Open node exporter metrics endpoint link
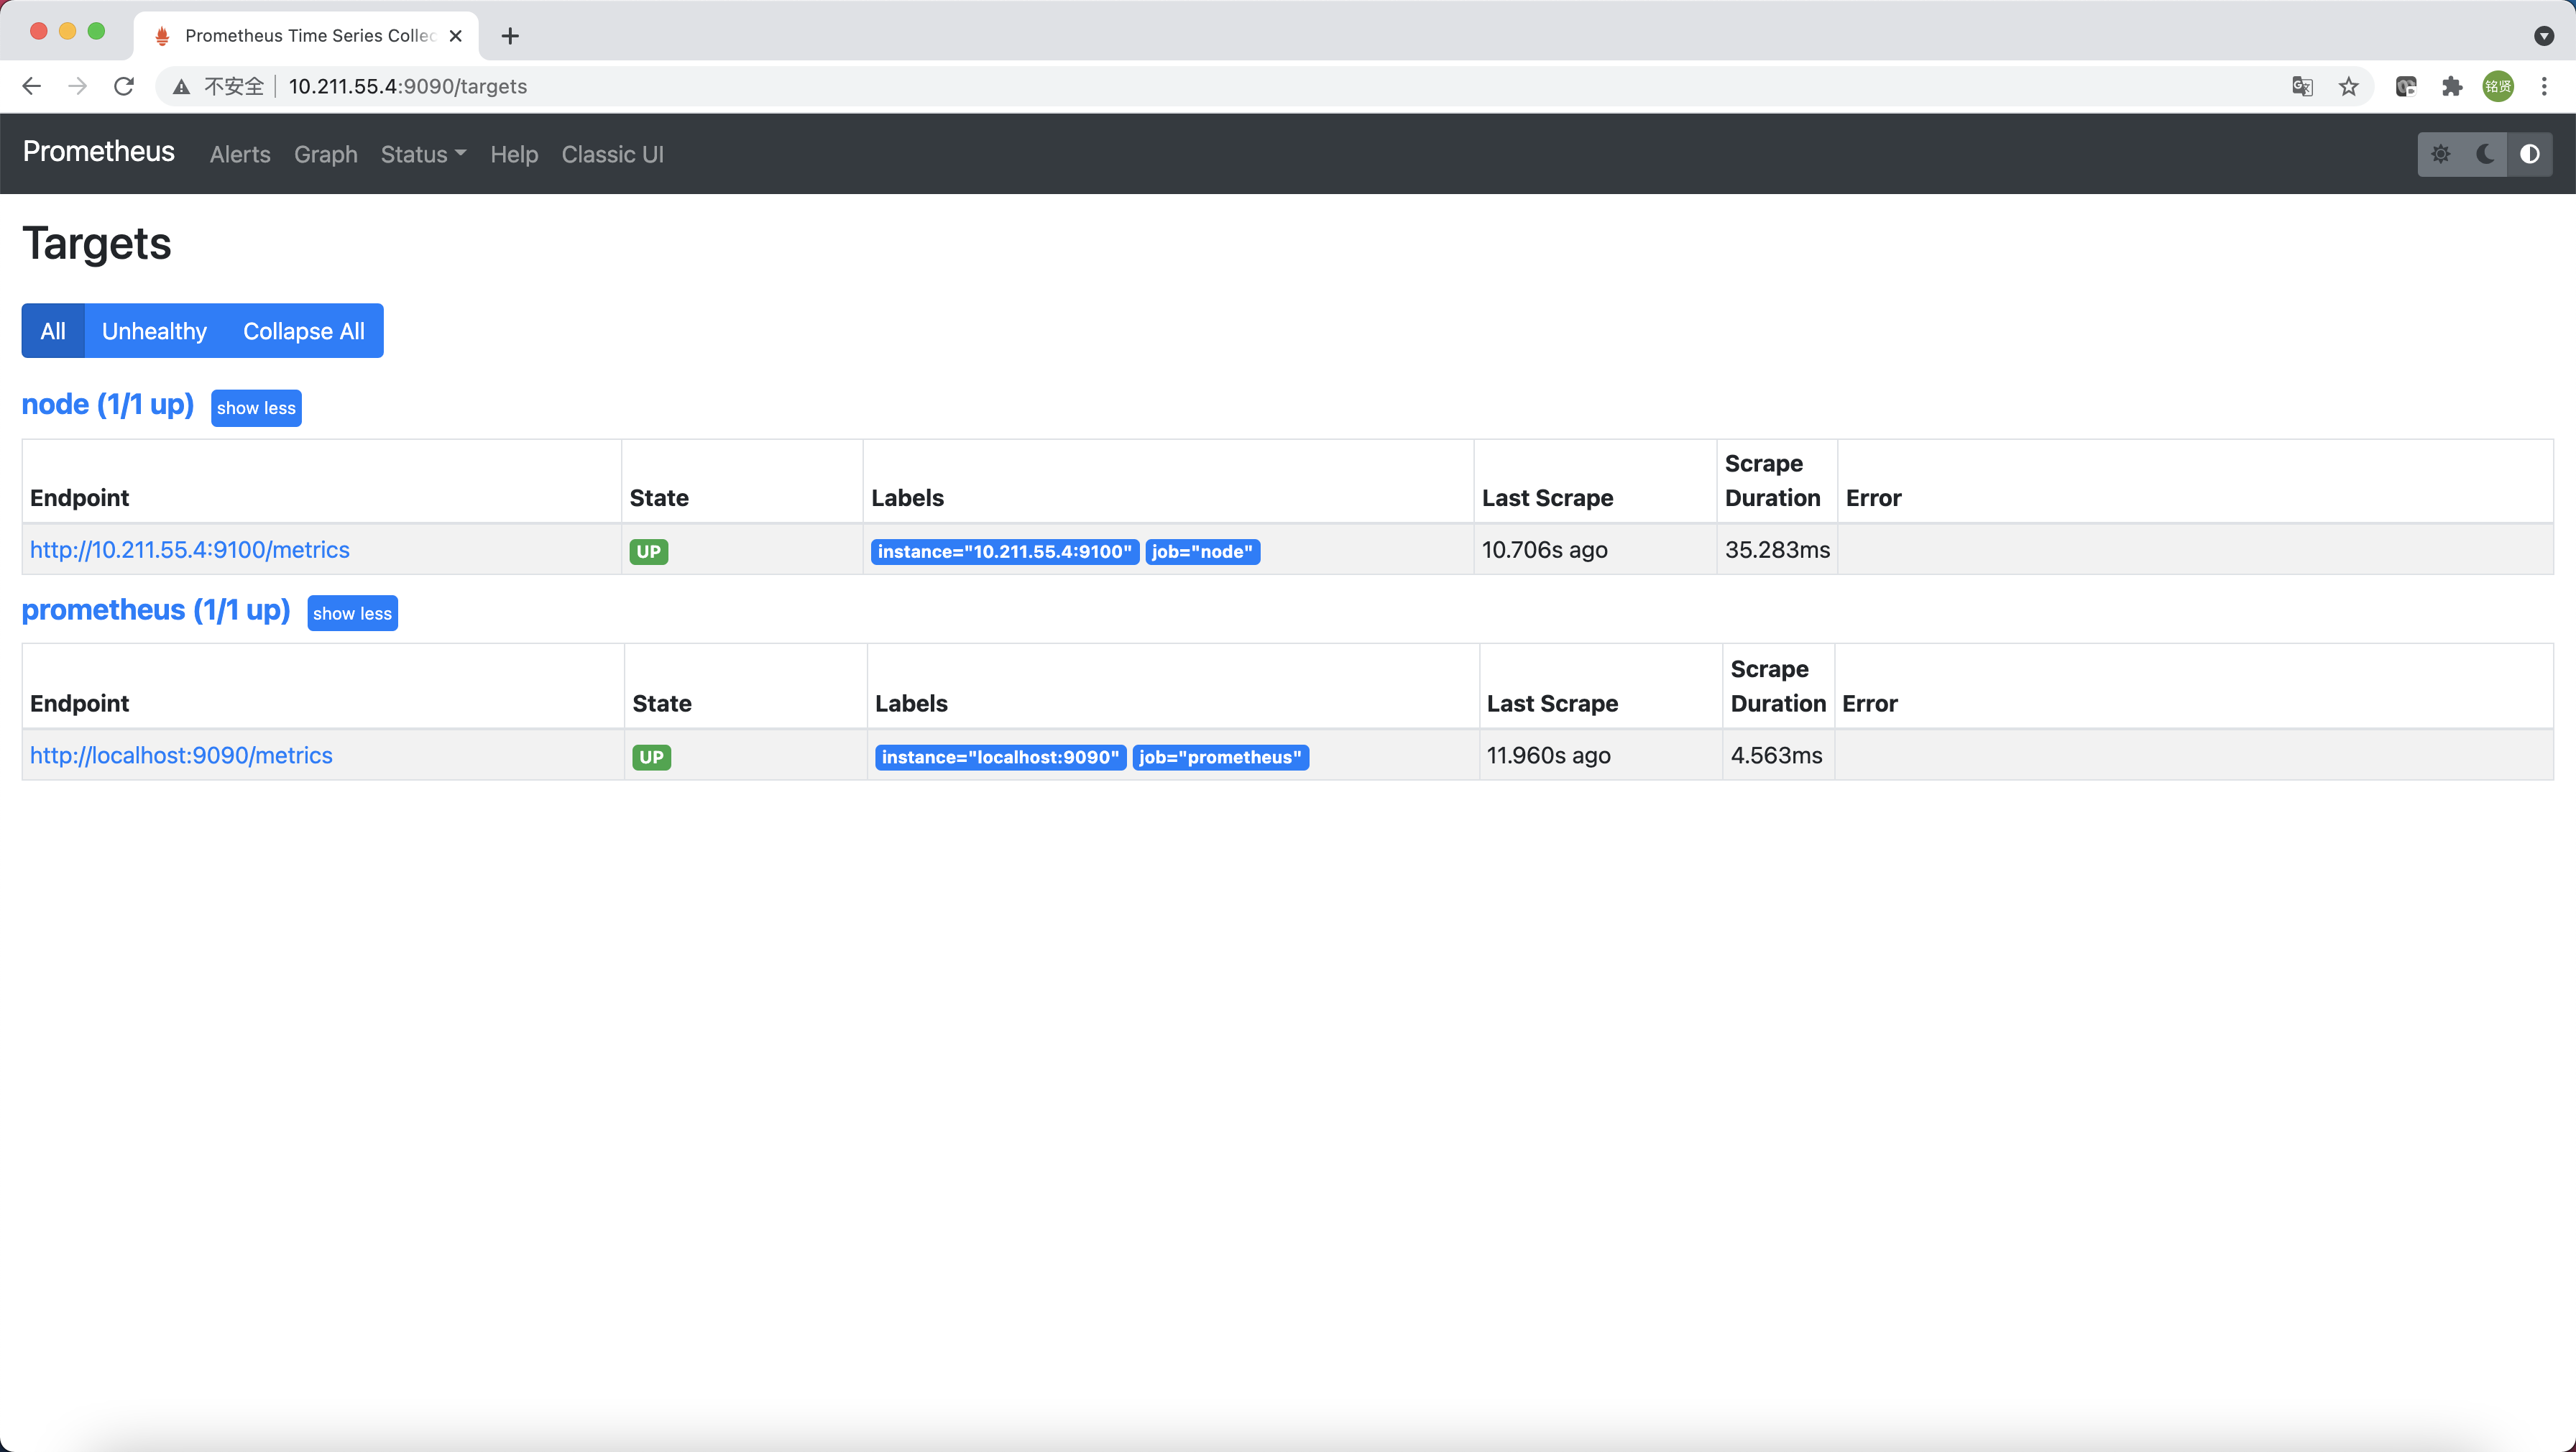This screenshot has width=2576, height=1452. click(190, 550)
